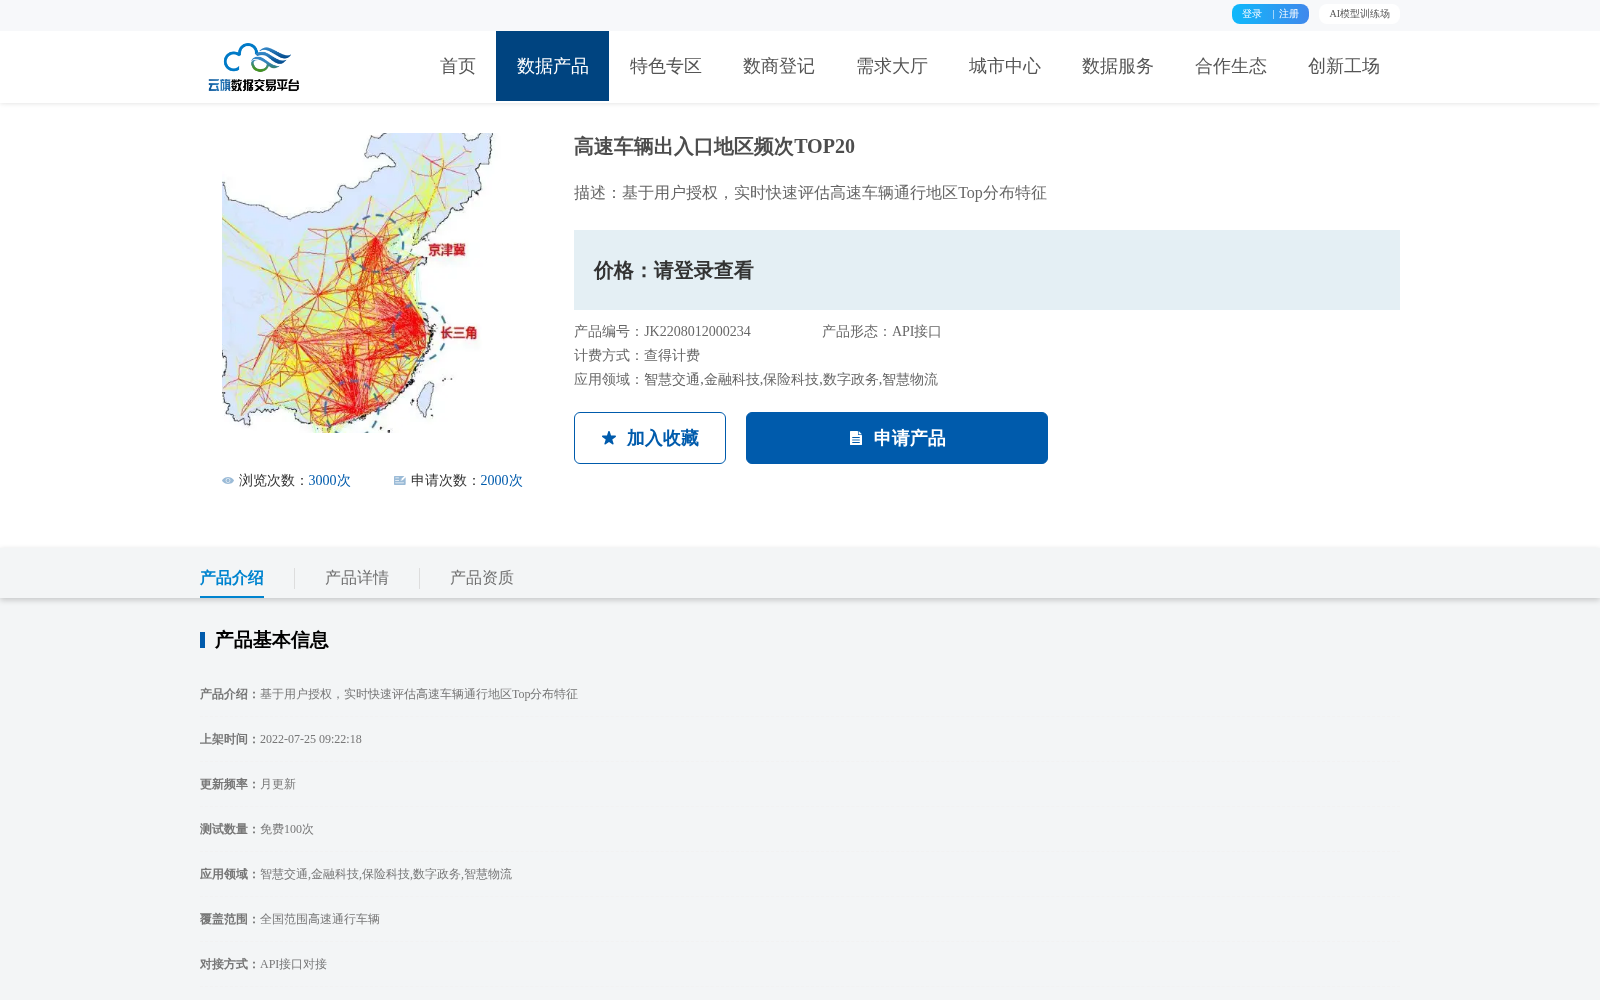
Task: Click the 计费方式：查得计费 text
Action: point(637,356)
